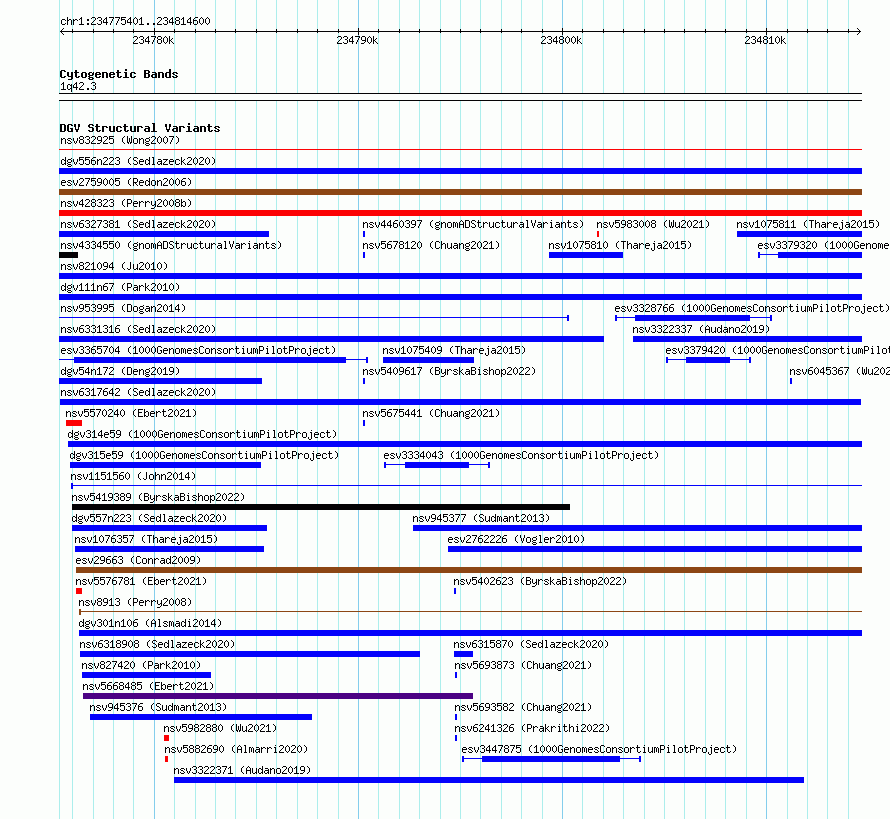
Task: Open the nsv1151560 (John2014) label
Action: (133, 476)
